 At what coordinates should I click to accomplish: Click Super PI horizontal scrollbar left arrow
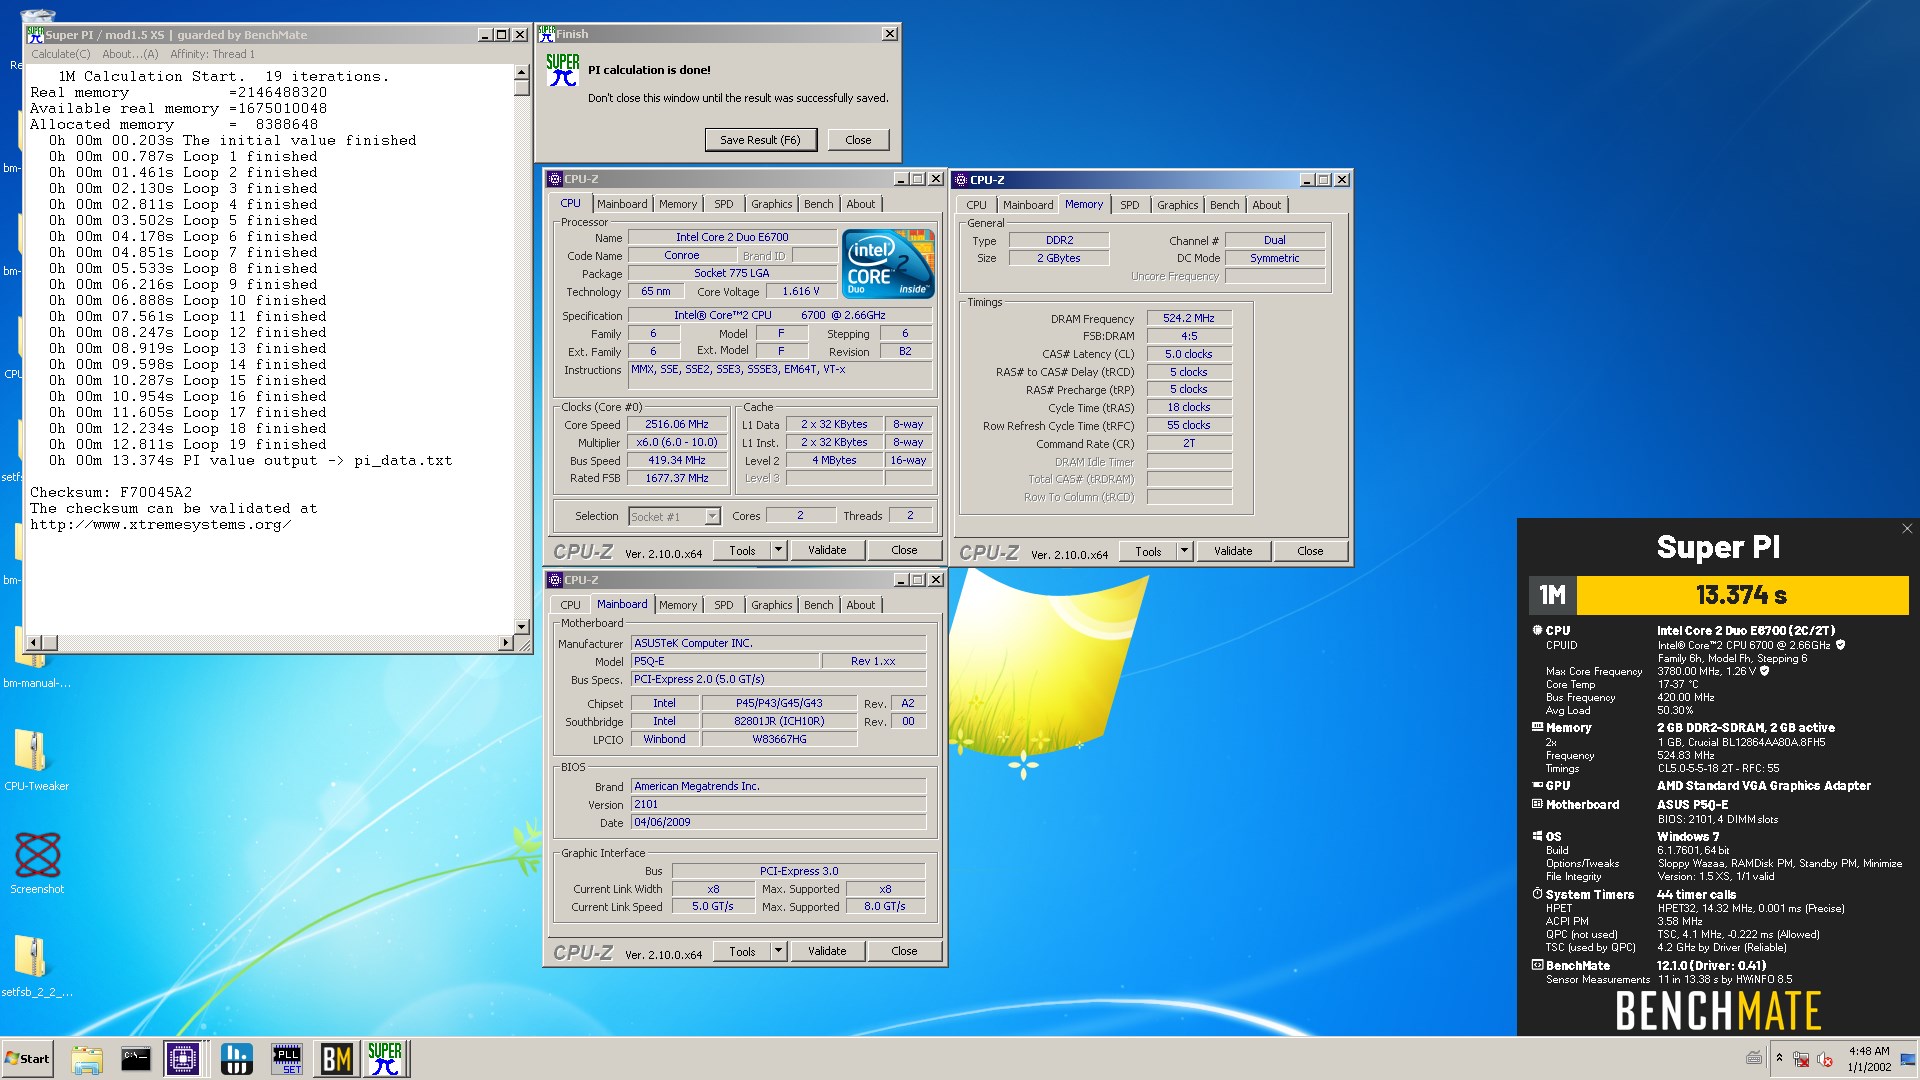pos(33,642)
